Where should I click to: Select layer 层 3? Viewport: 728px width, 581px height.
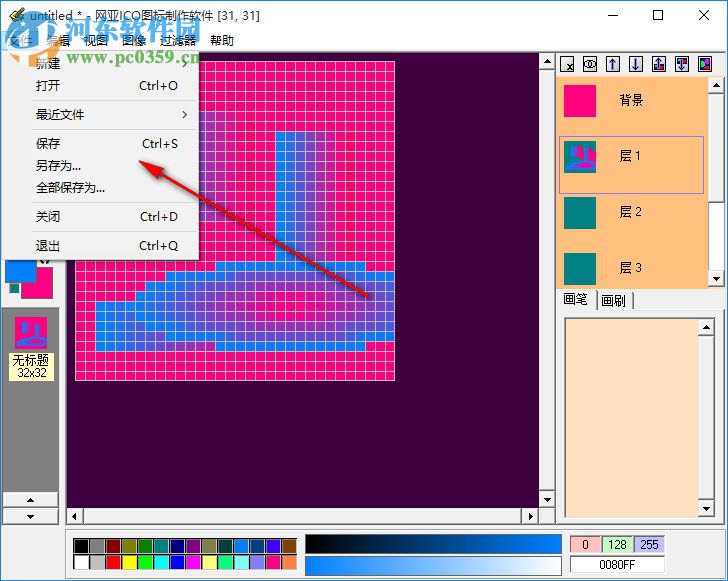pos(631,268)
